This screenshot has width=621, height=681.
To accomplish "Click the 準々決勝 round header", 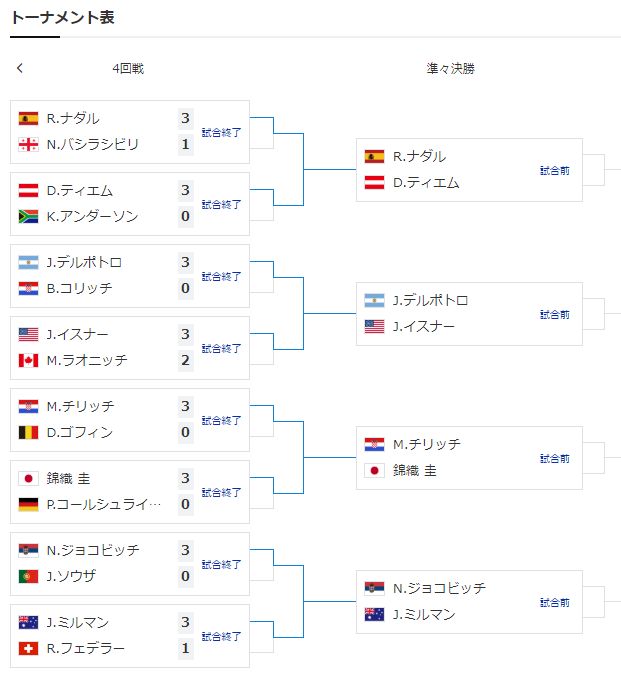I will [x=450, y=69].
